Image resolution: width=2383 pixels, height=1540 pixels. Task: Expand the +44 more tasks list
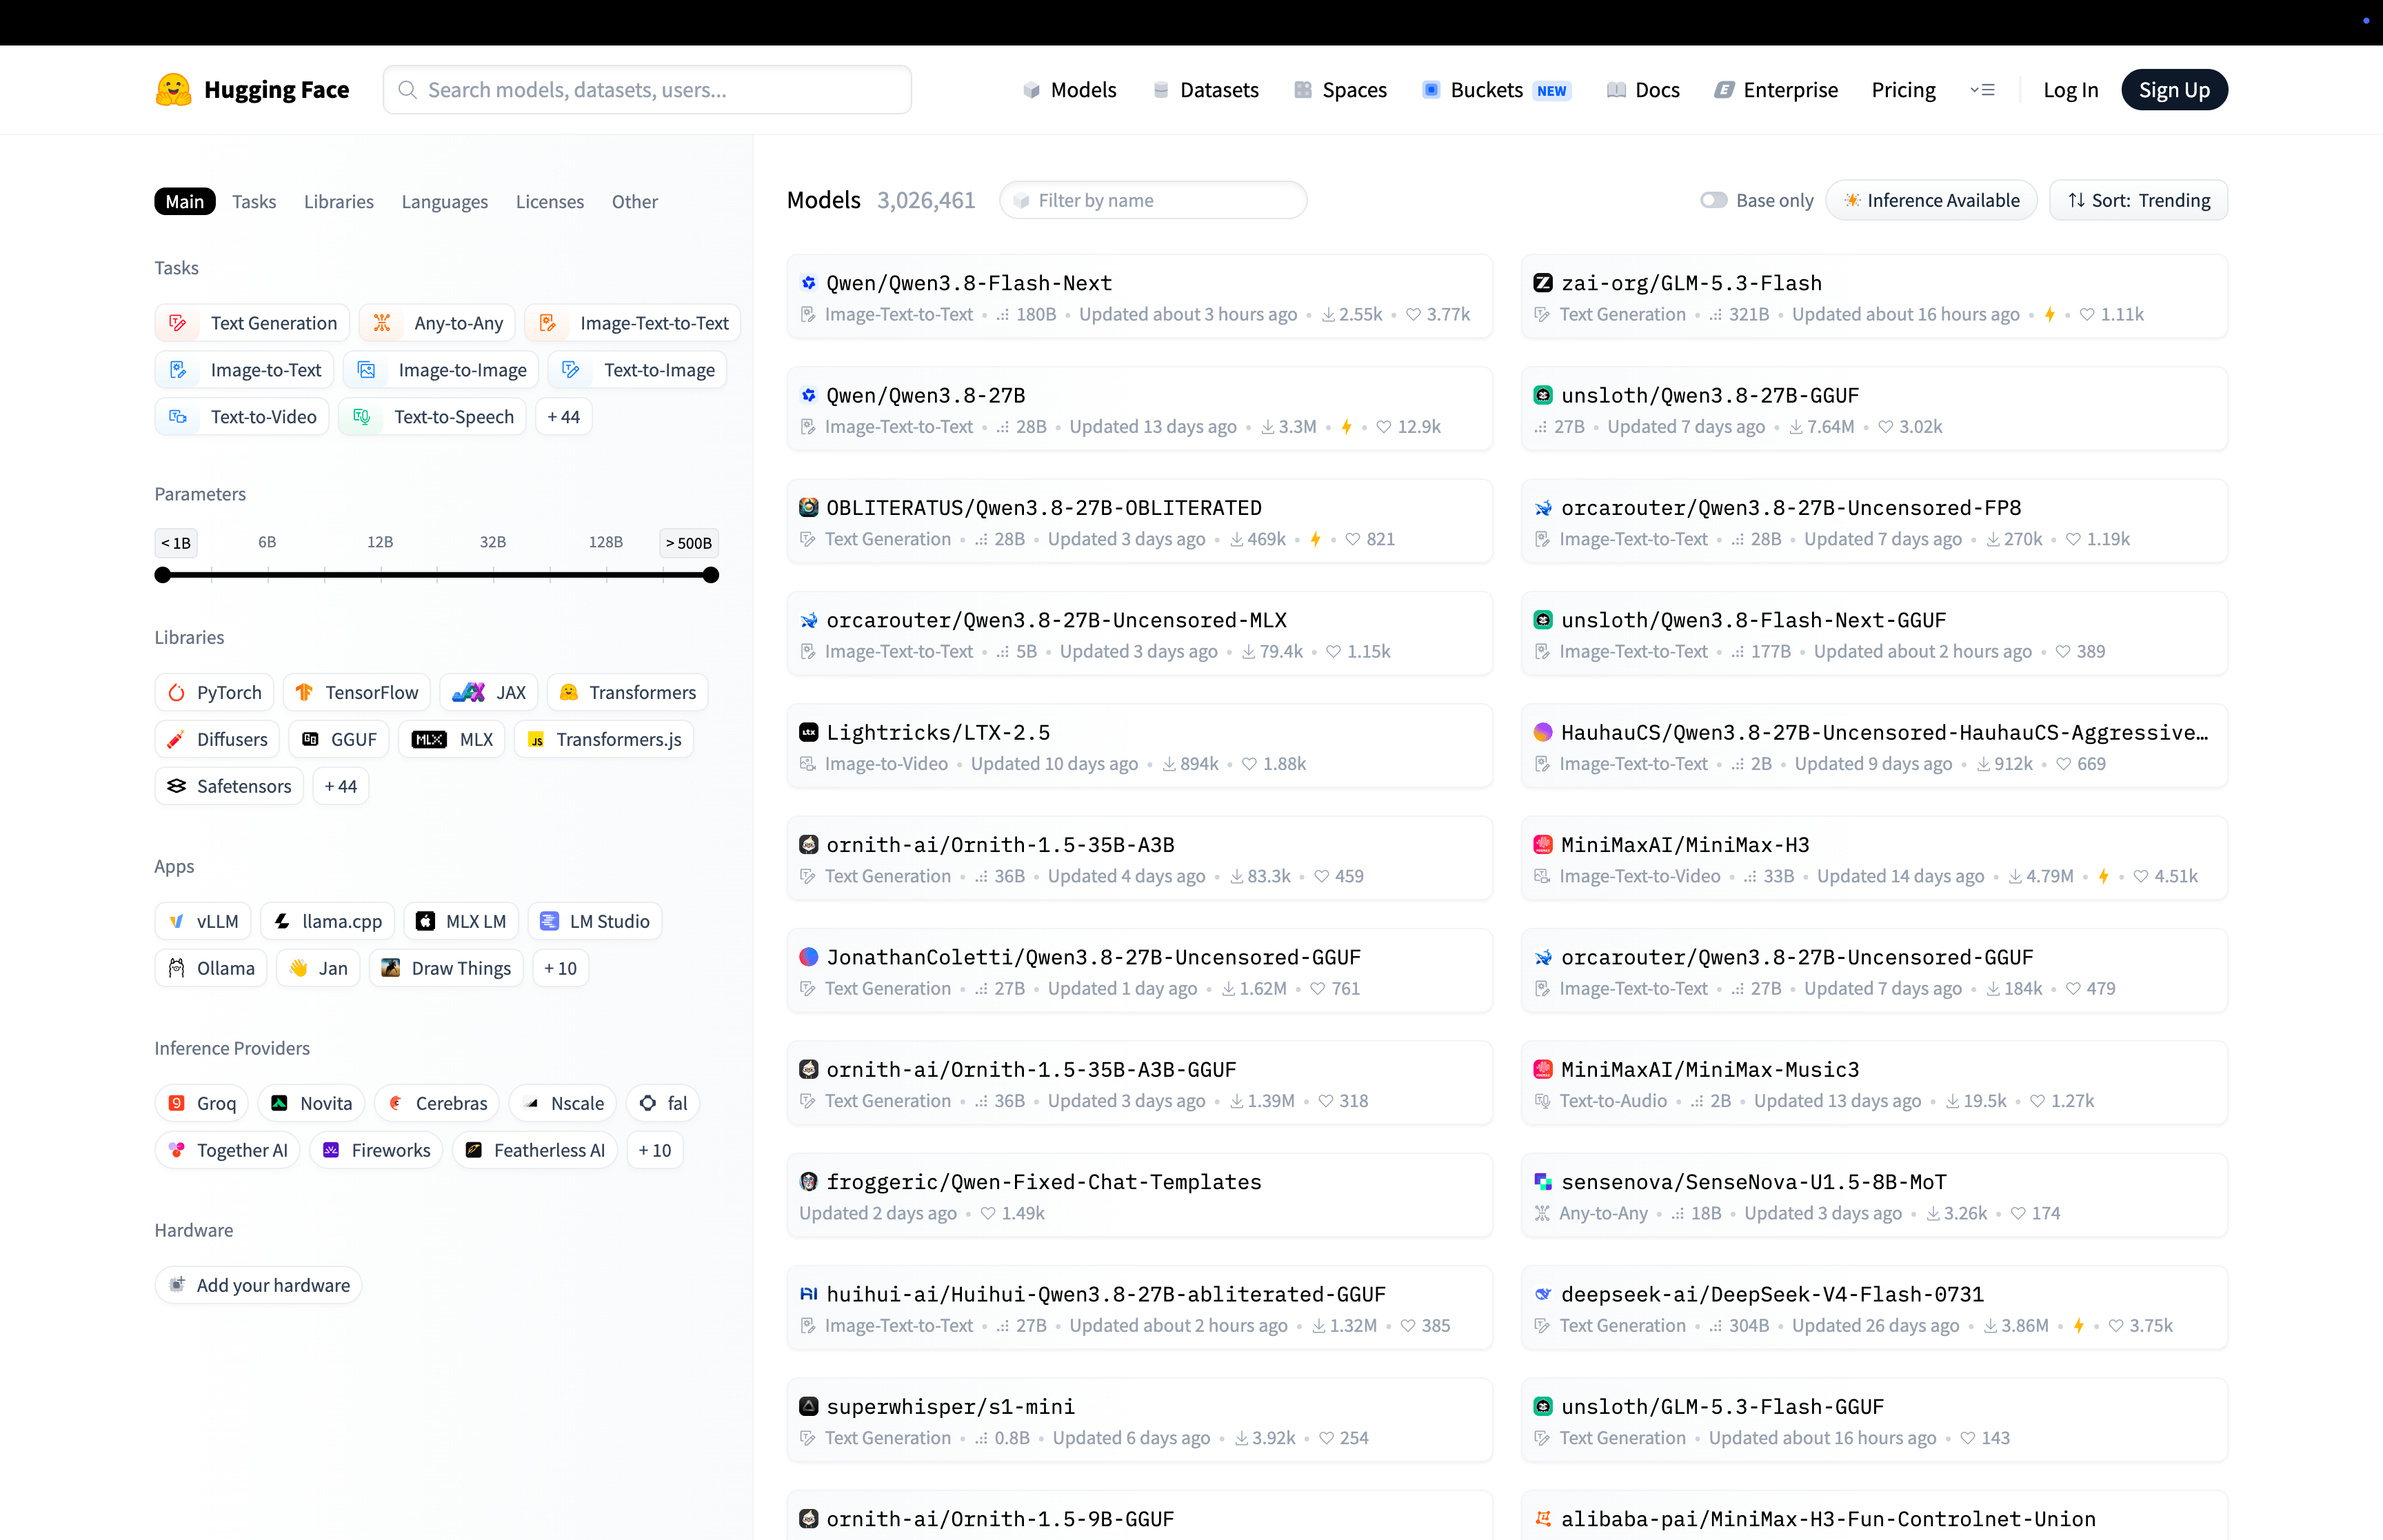pos(564,417)
